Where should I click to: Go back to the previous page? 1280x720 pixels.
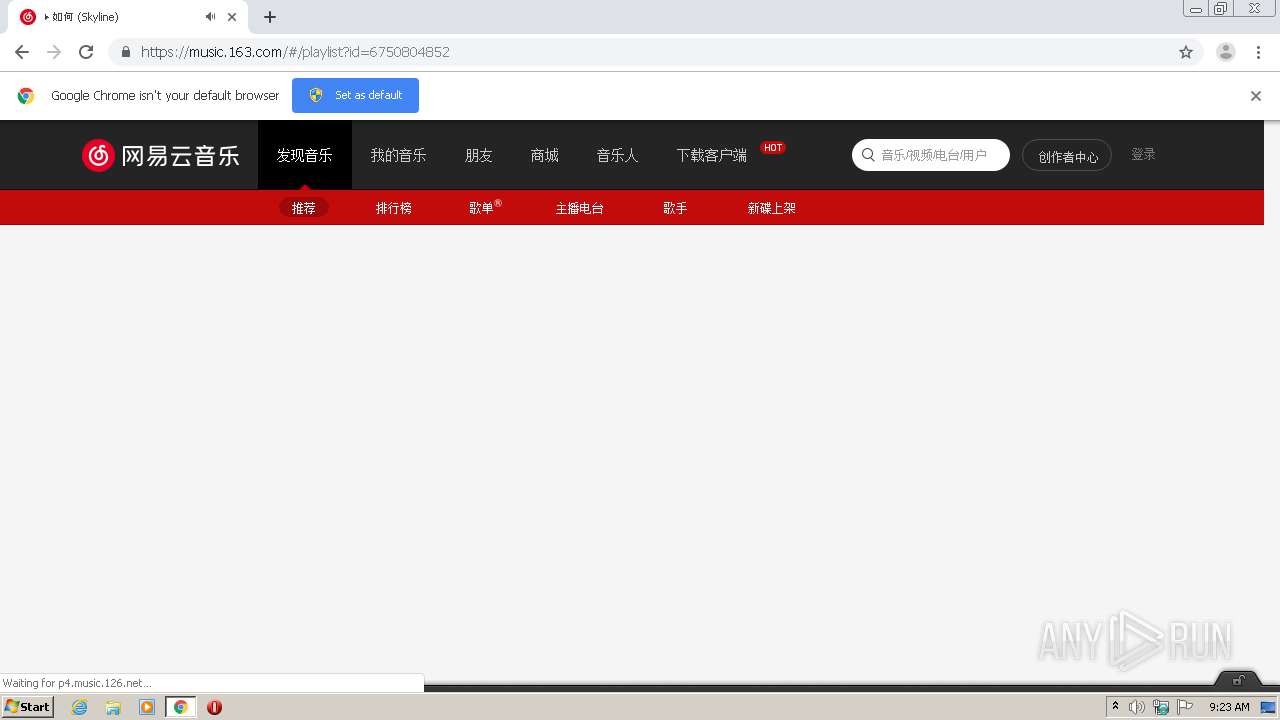(x=22, y=52)
